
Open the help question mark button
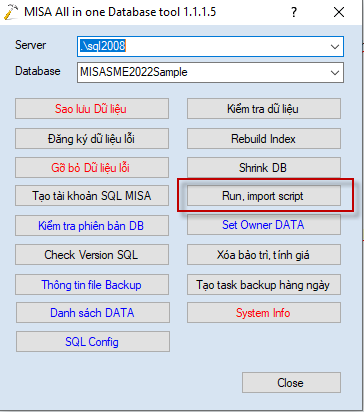click(x=294, y=12)
